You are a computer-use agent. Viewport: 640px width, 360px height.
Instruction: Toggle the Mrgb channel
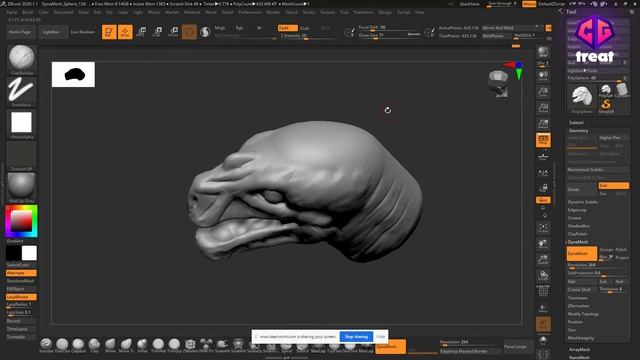pyautogui.click(x=220, y=28)
